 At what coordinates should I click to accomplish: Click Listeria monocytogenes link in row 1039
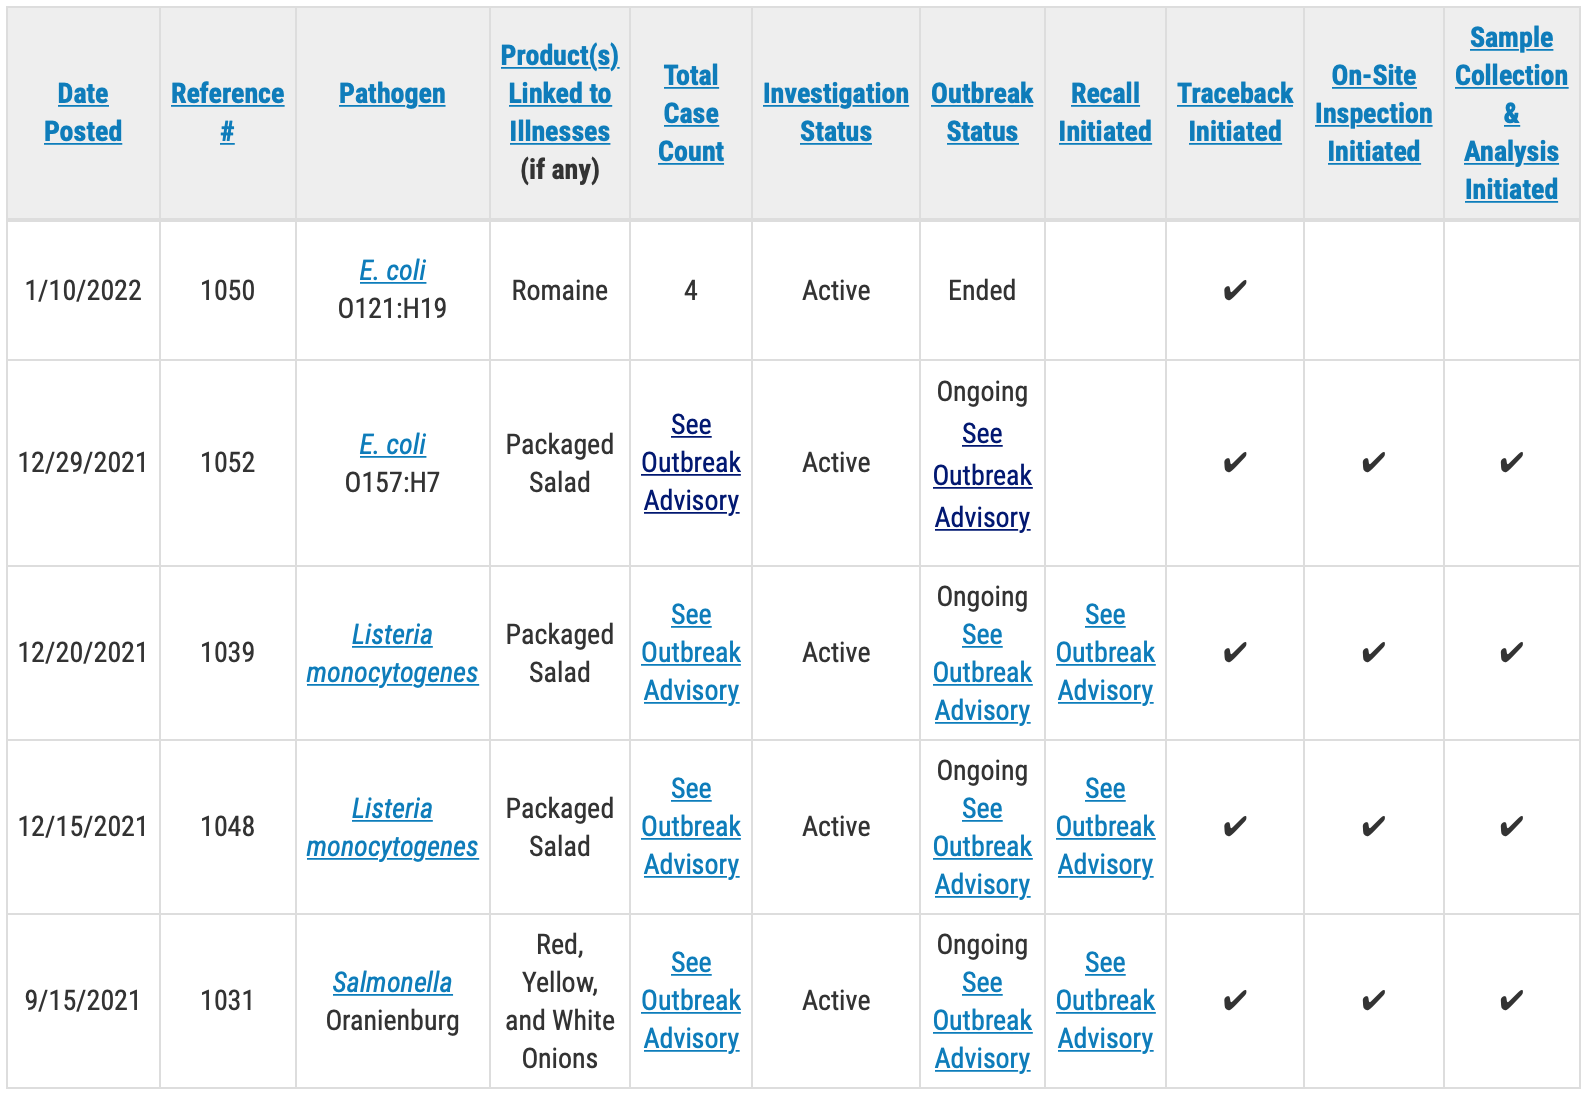392,653
